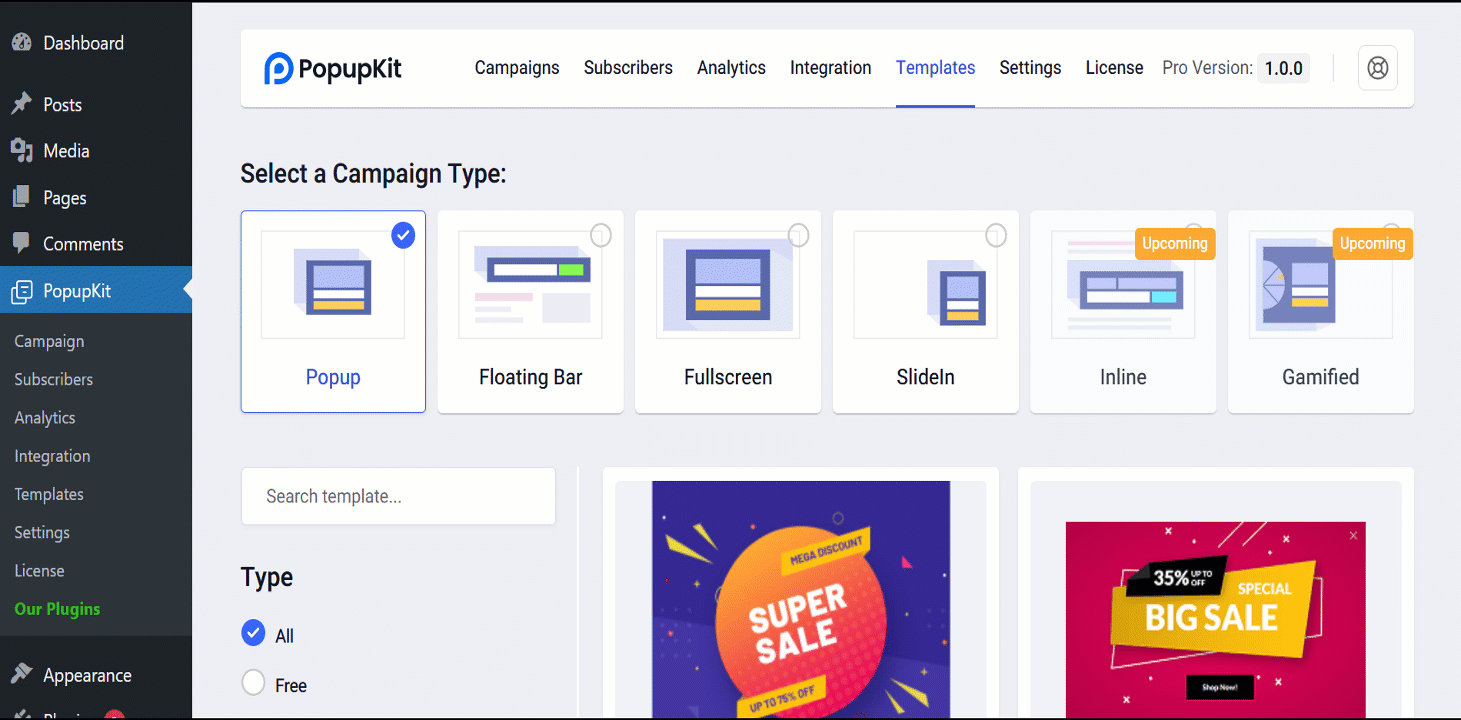Open Media via its sidebar icon

[x=21, y=151]
